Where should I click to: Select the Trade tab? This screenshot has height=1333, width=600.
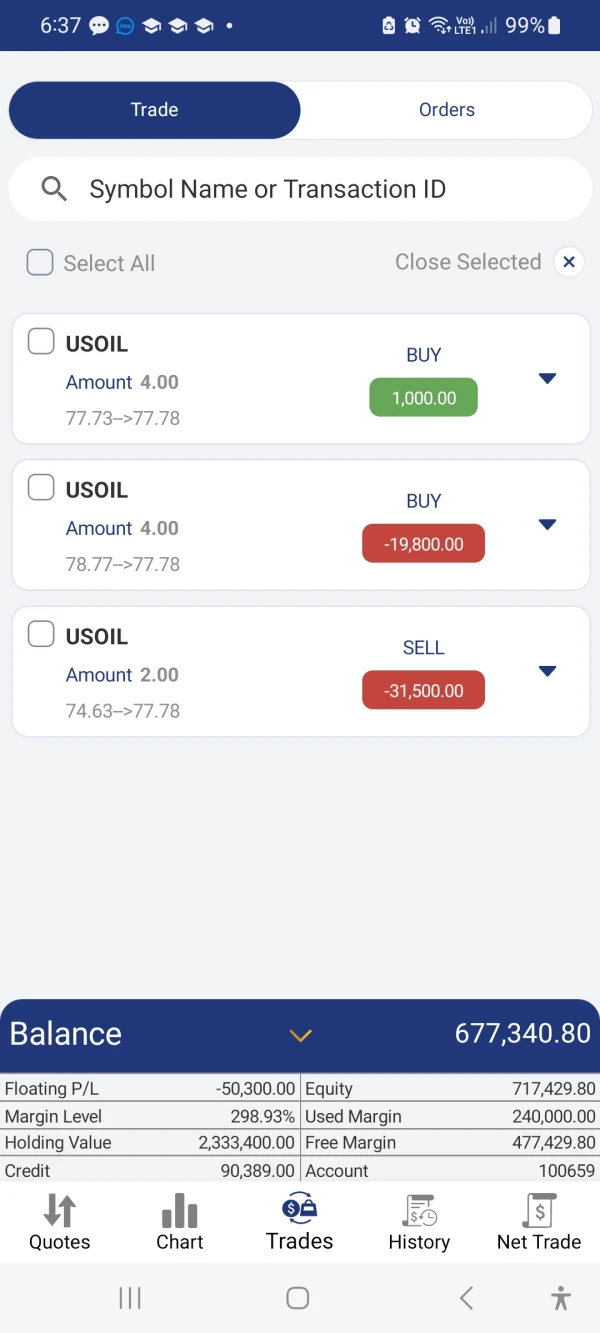(154, 110)
